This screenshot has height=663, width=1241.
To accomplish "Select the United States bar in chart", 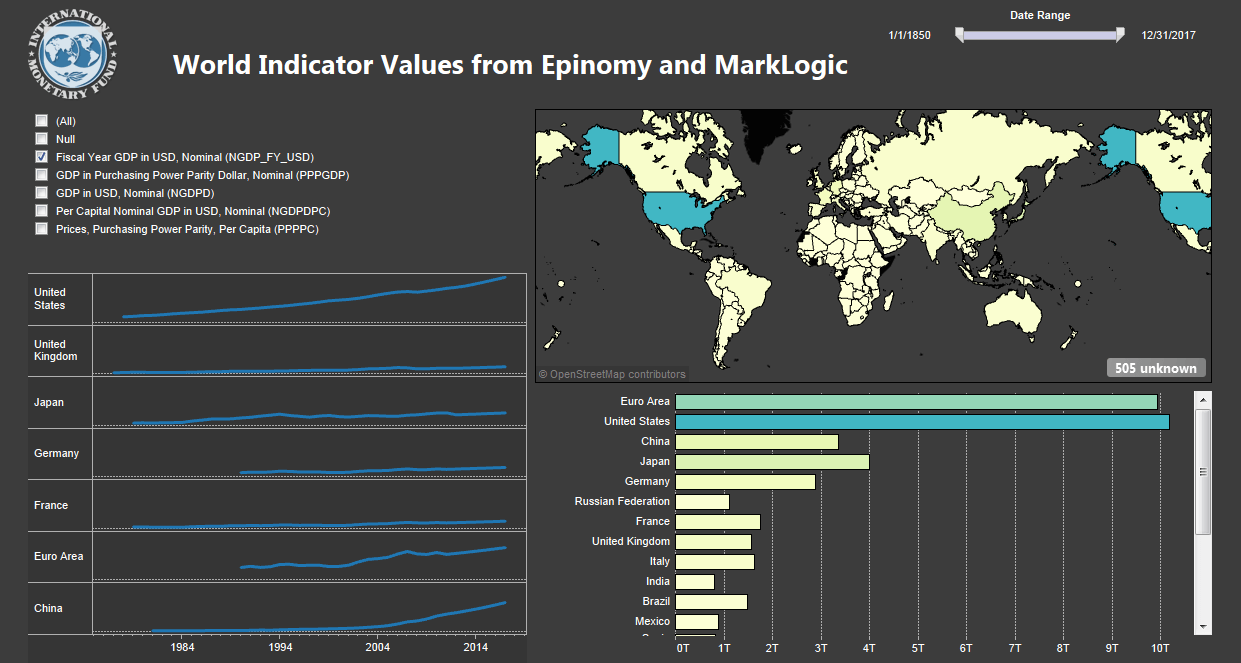I will tap(921, 422).
